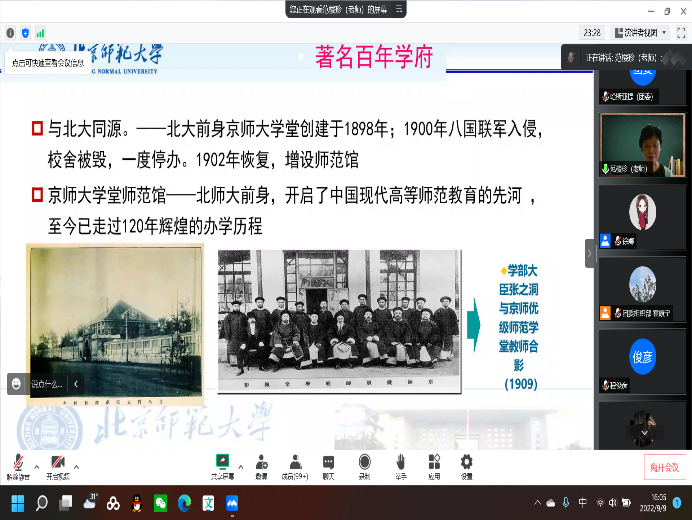The width and height of the screenshot is (692, 520).
Task: Open the chat panel icon
Action: click(328, 463)
